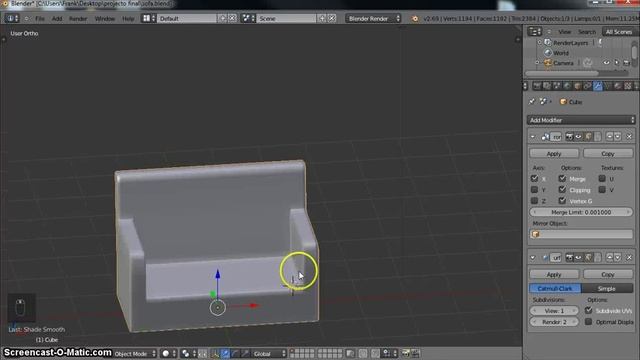Move Mirror modifier down in stack
640x360 pixels.
(x=618, y=137)
